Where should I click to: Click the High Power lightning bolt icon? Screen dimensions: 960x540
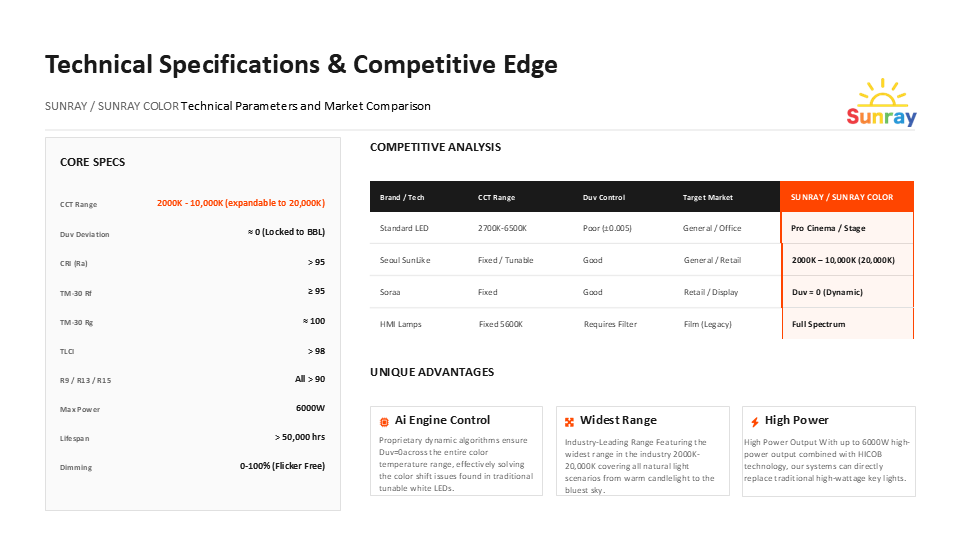(755, 422)
